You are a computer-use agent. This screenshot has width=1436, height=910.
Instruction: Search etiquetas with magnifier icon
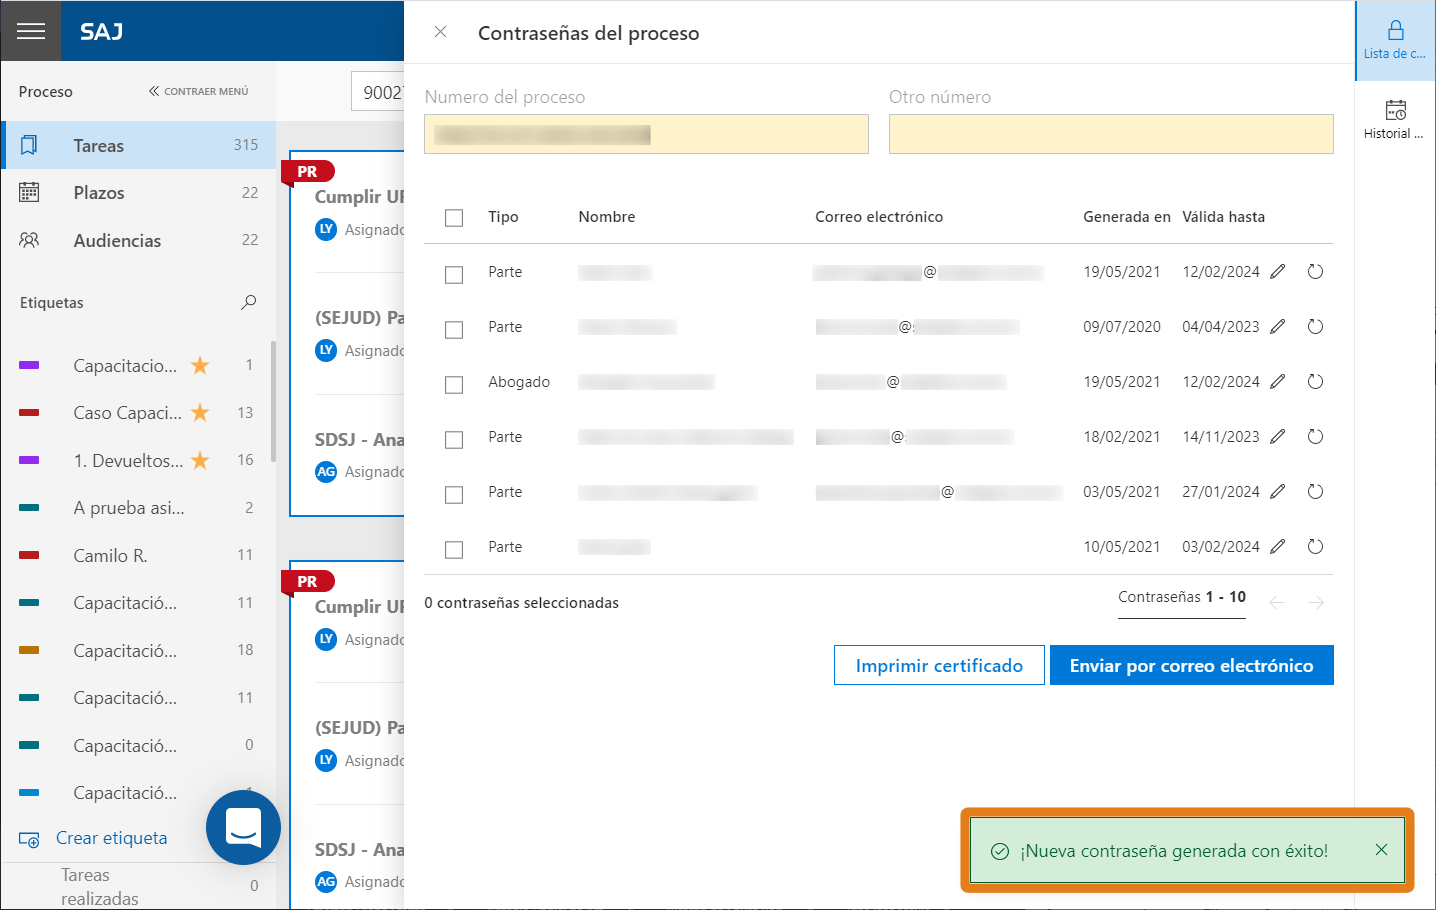[249, 302]
